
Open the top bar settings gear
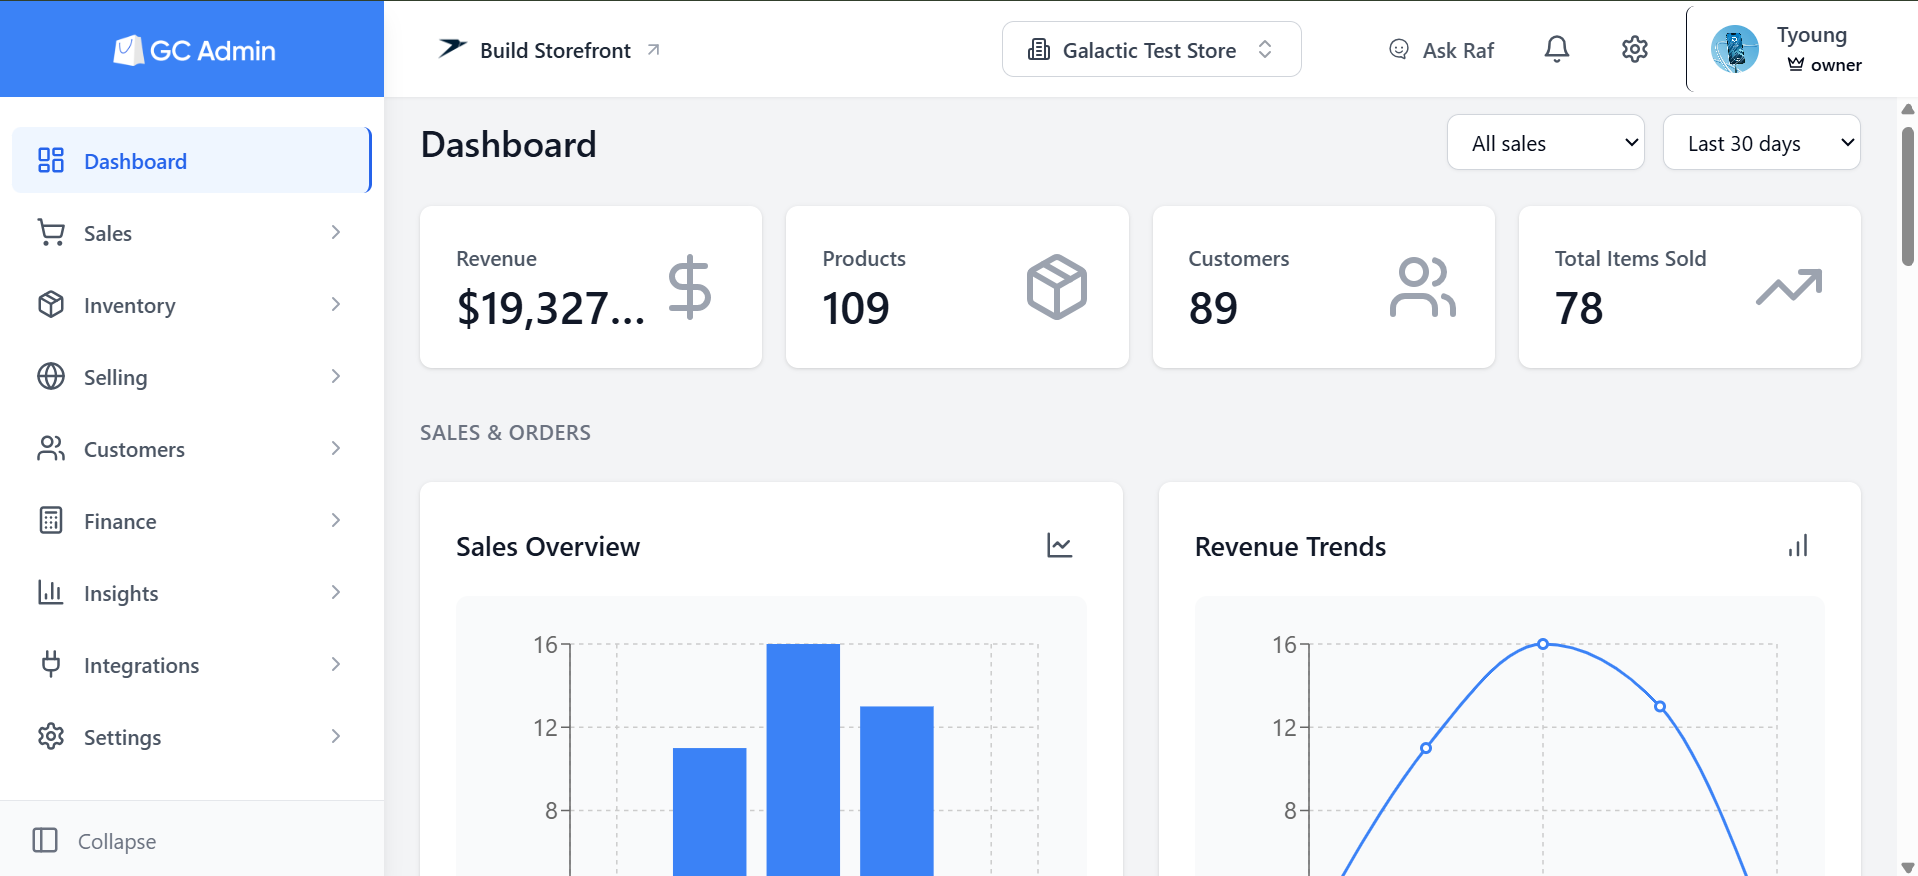pos(1635,49)
